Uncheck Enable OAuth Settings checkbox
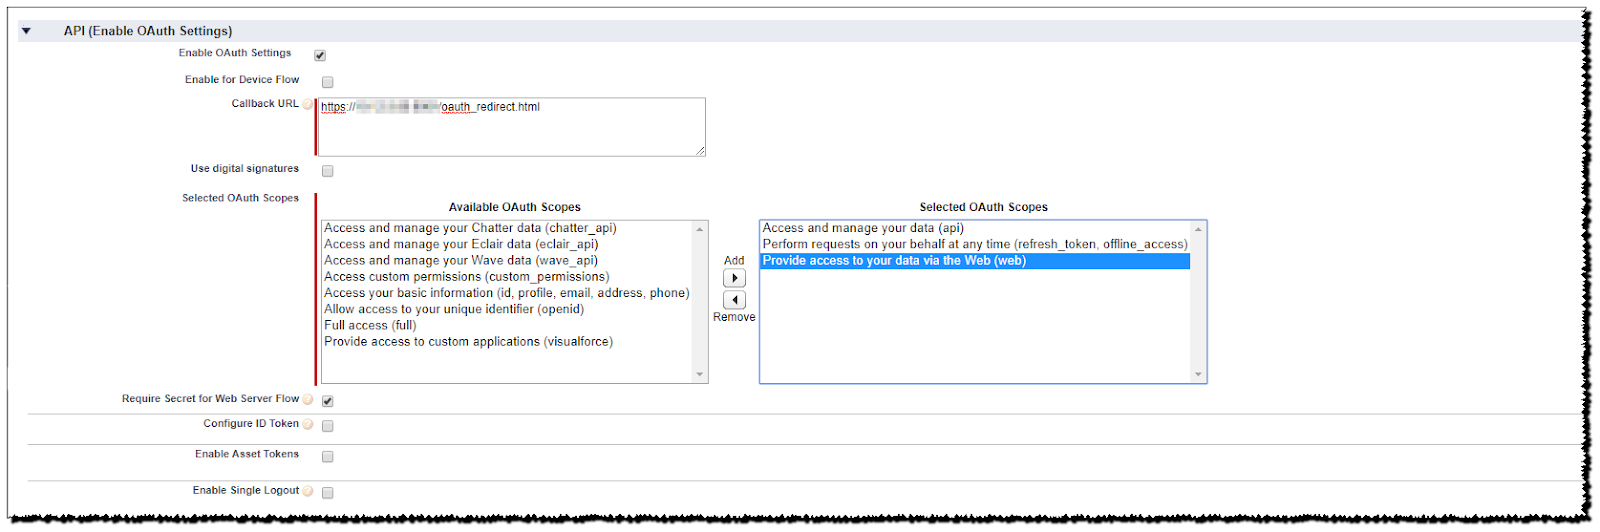The height and width of the screenshot is (532, 1600). (x=320, y=55)
